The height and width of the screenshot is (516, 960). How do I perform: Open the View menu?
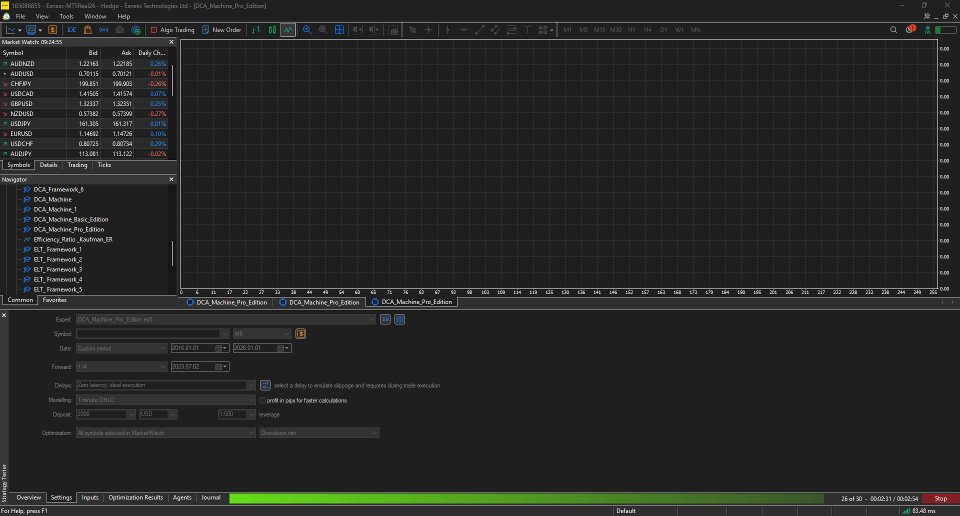pos(42,17)
